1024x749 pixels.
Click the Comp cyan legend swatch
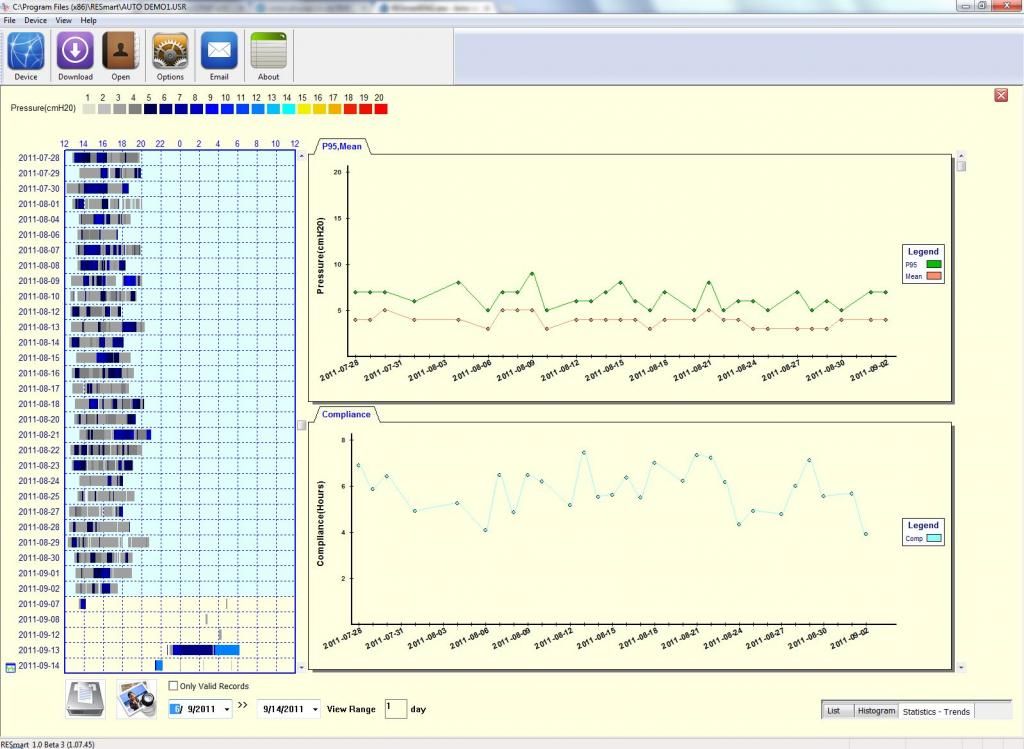pos(934,539)
